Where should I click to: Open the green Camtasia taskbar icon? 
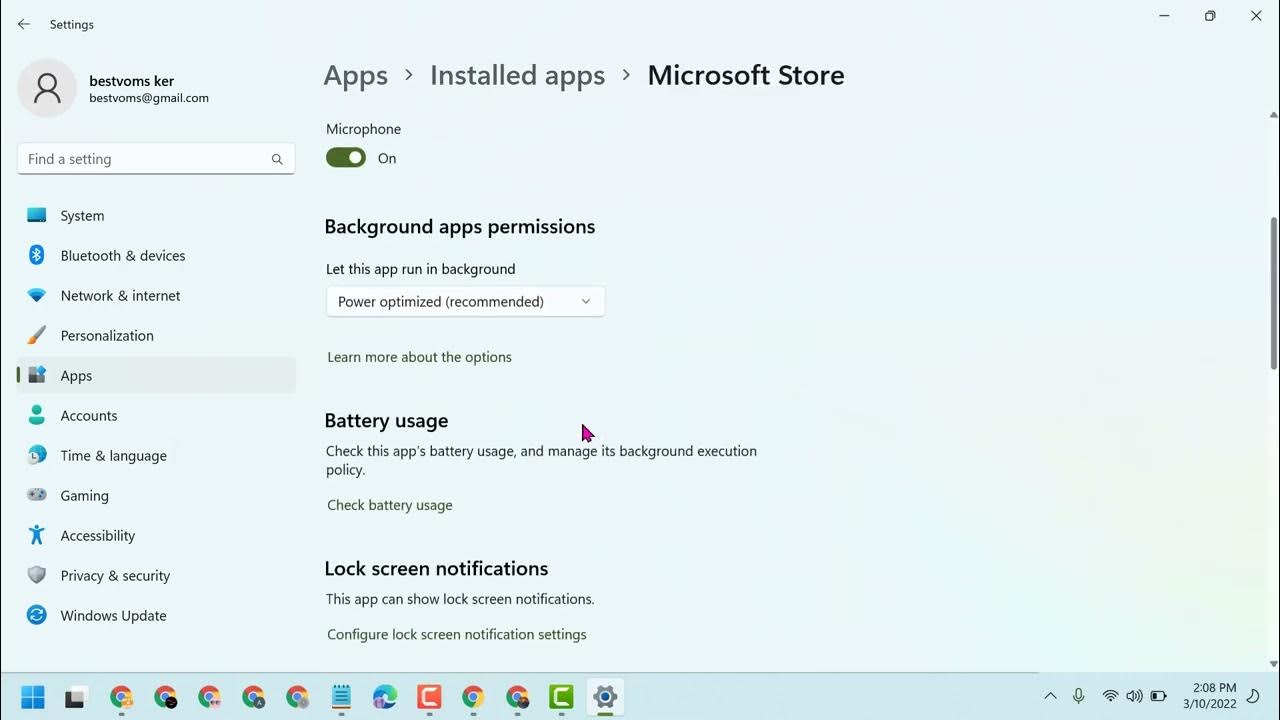tap(561, 697)
